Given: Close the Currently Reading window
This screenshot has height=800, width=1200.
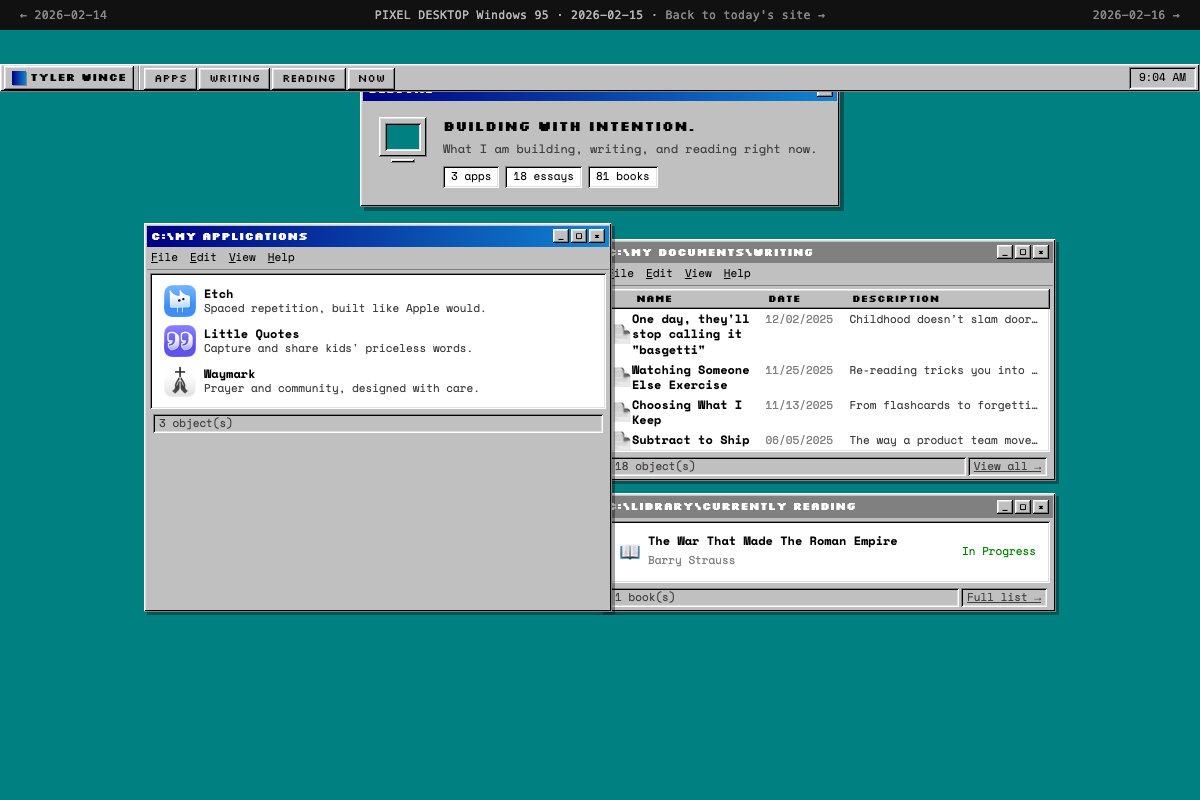Looking at the screenshot, I should [1041, 507].
